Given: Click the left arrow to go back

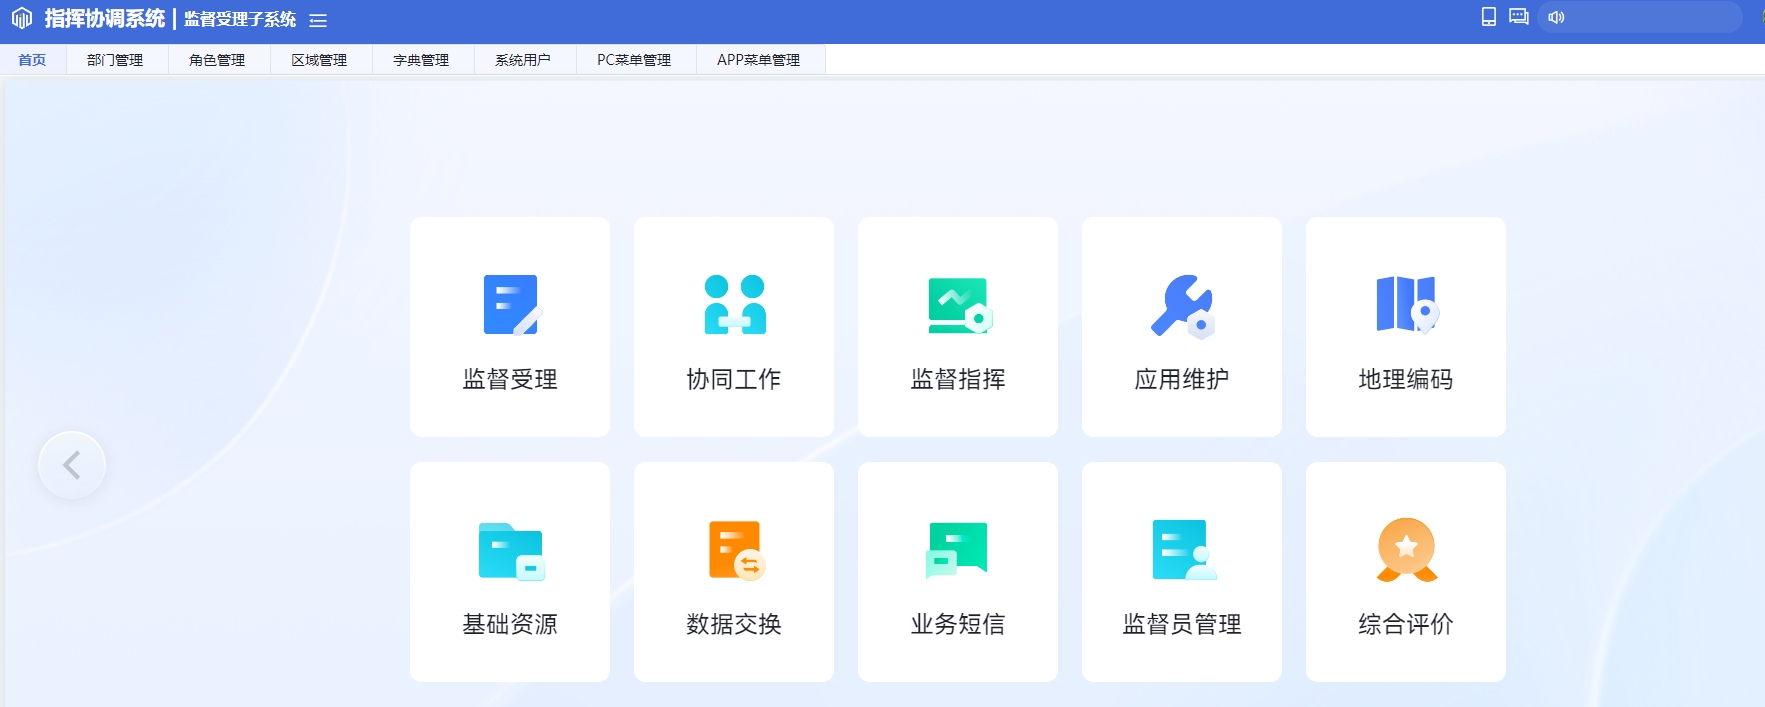Looking at the screenshot, I should pyautogui.click(x=72, y=465).
